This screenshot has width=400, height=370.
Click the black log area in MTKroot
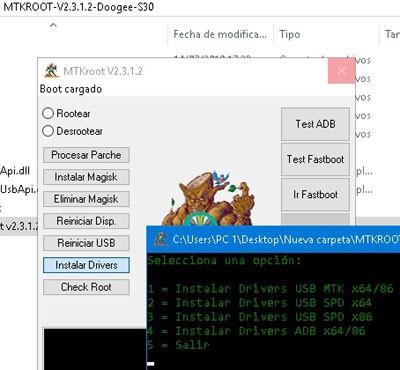pos(95,349)
